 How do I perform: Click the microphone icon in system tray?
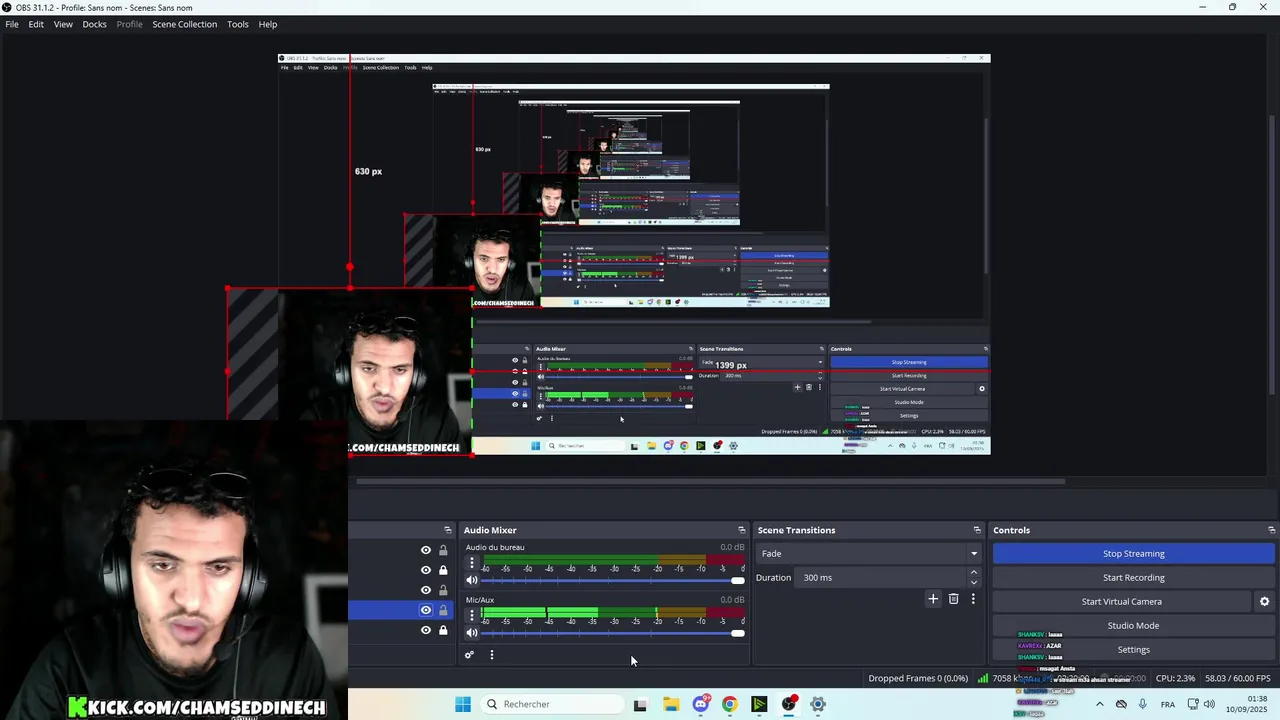tap(1143, 704)
